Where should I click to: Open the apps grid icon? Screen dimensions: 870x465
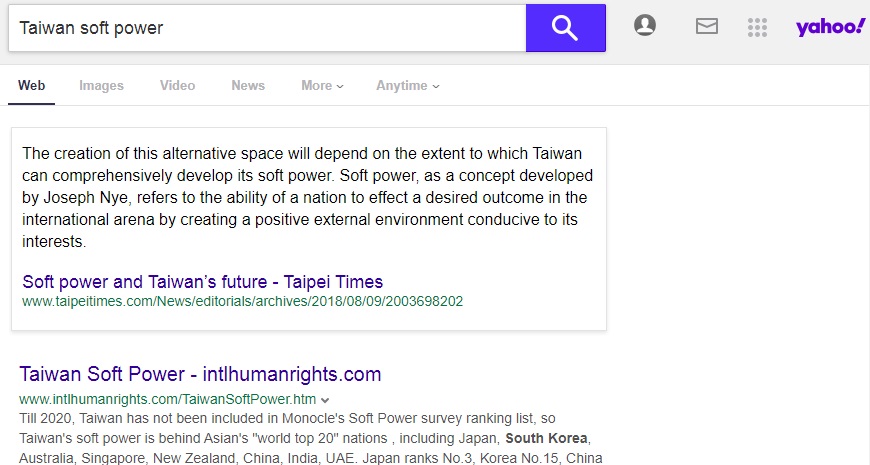pos(757,27)
